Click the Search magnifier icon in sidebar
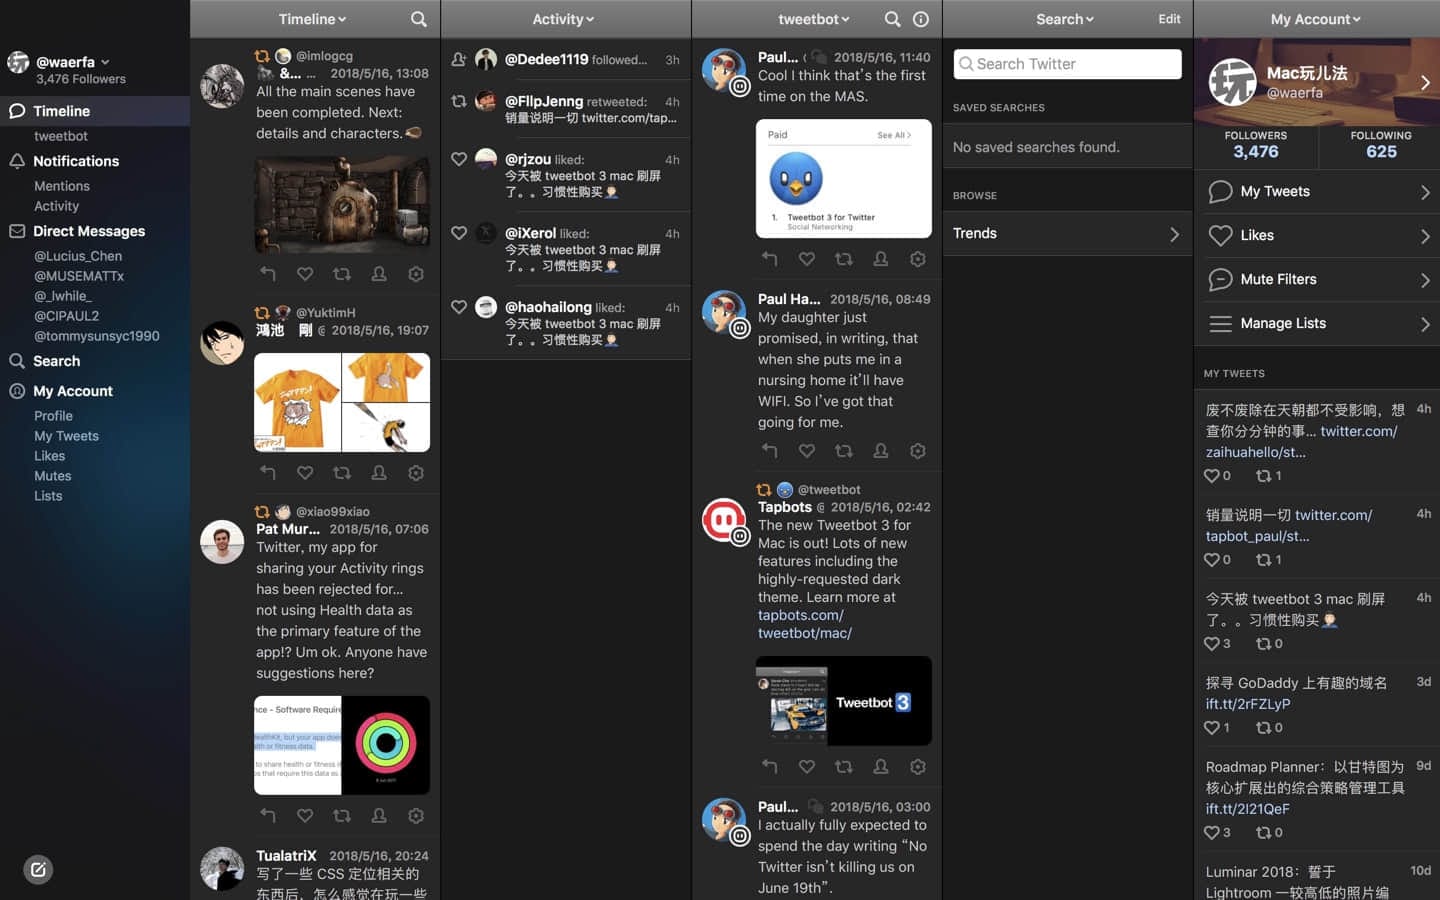This screenshot has width=1440, height=900. 17,361
